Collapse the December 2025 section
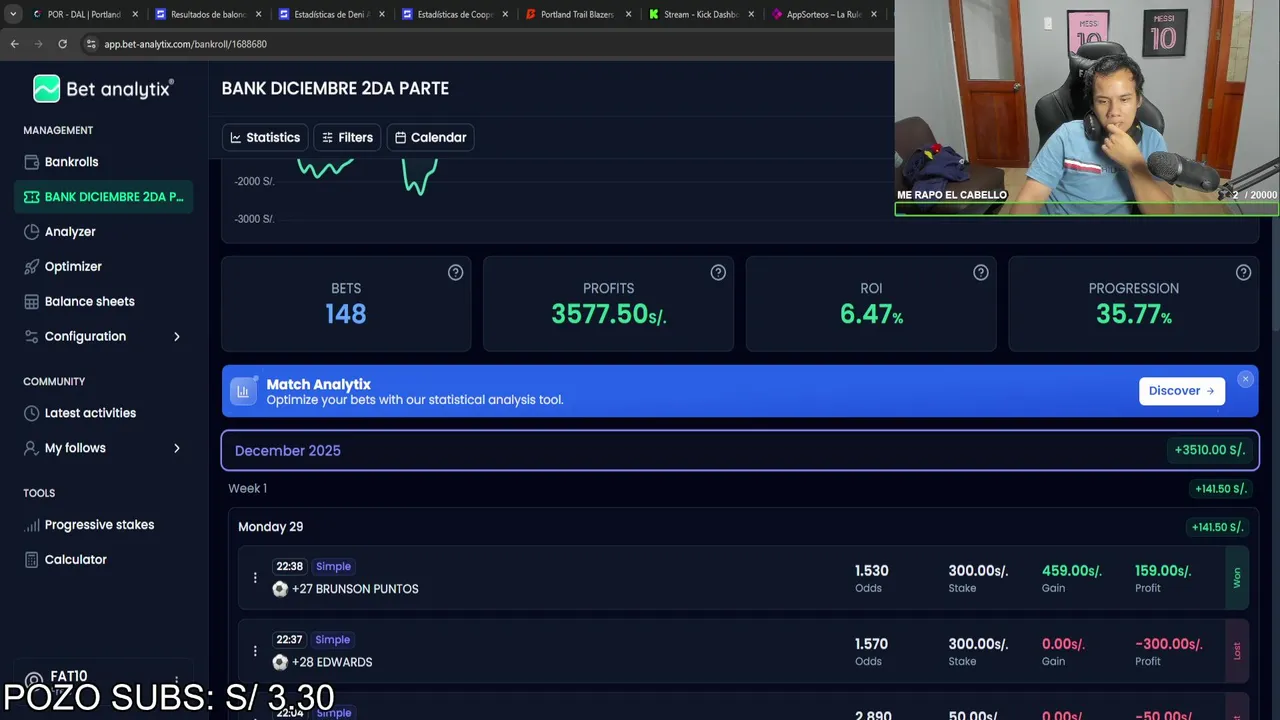 click(x=740, y=451)
